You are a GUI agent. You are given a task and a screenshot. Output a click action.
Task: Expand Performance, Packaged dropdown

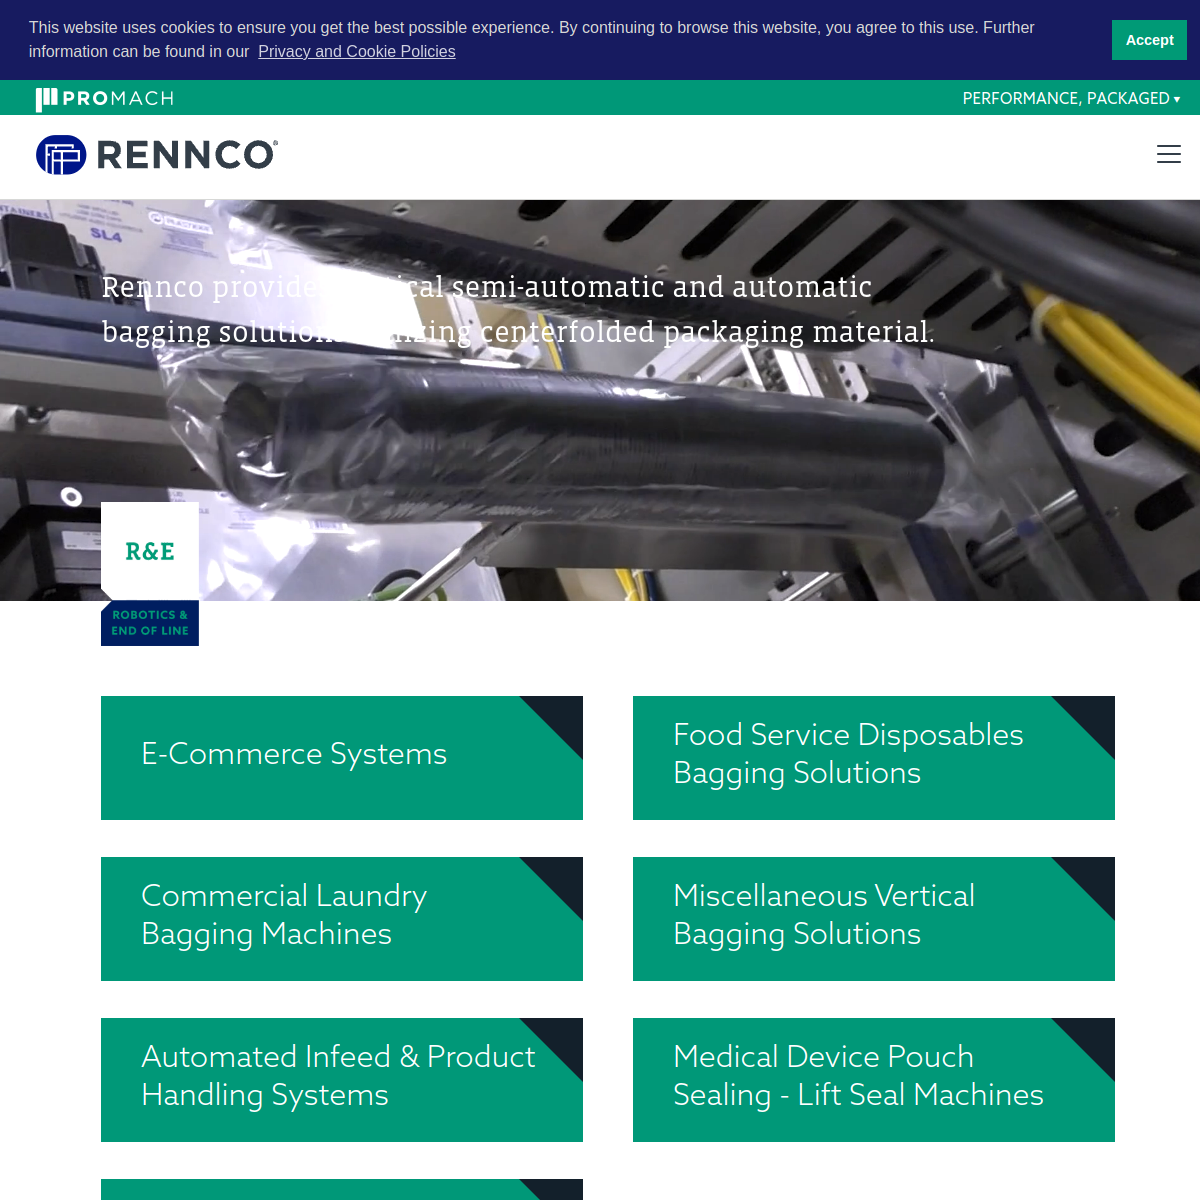tap(1071, 98)
